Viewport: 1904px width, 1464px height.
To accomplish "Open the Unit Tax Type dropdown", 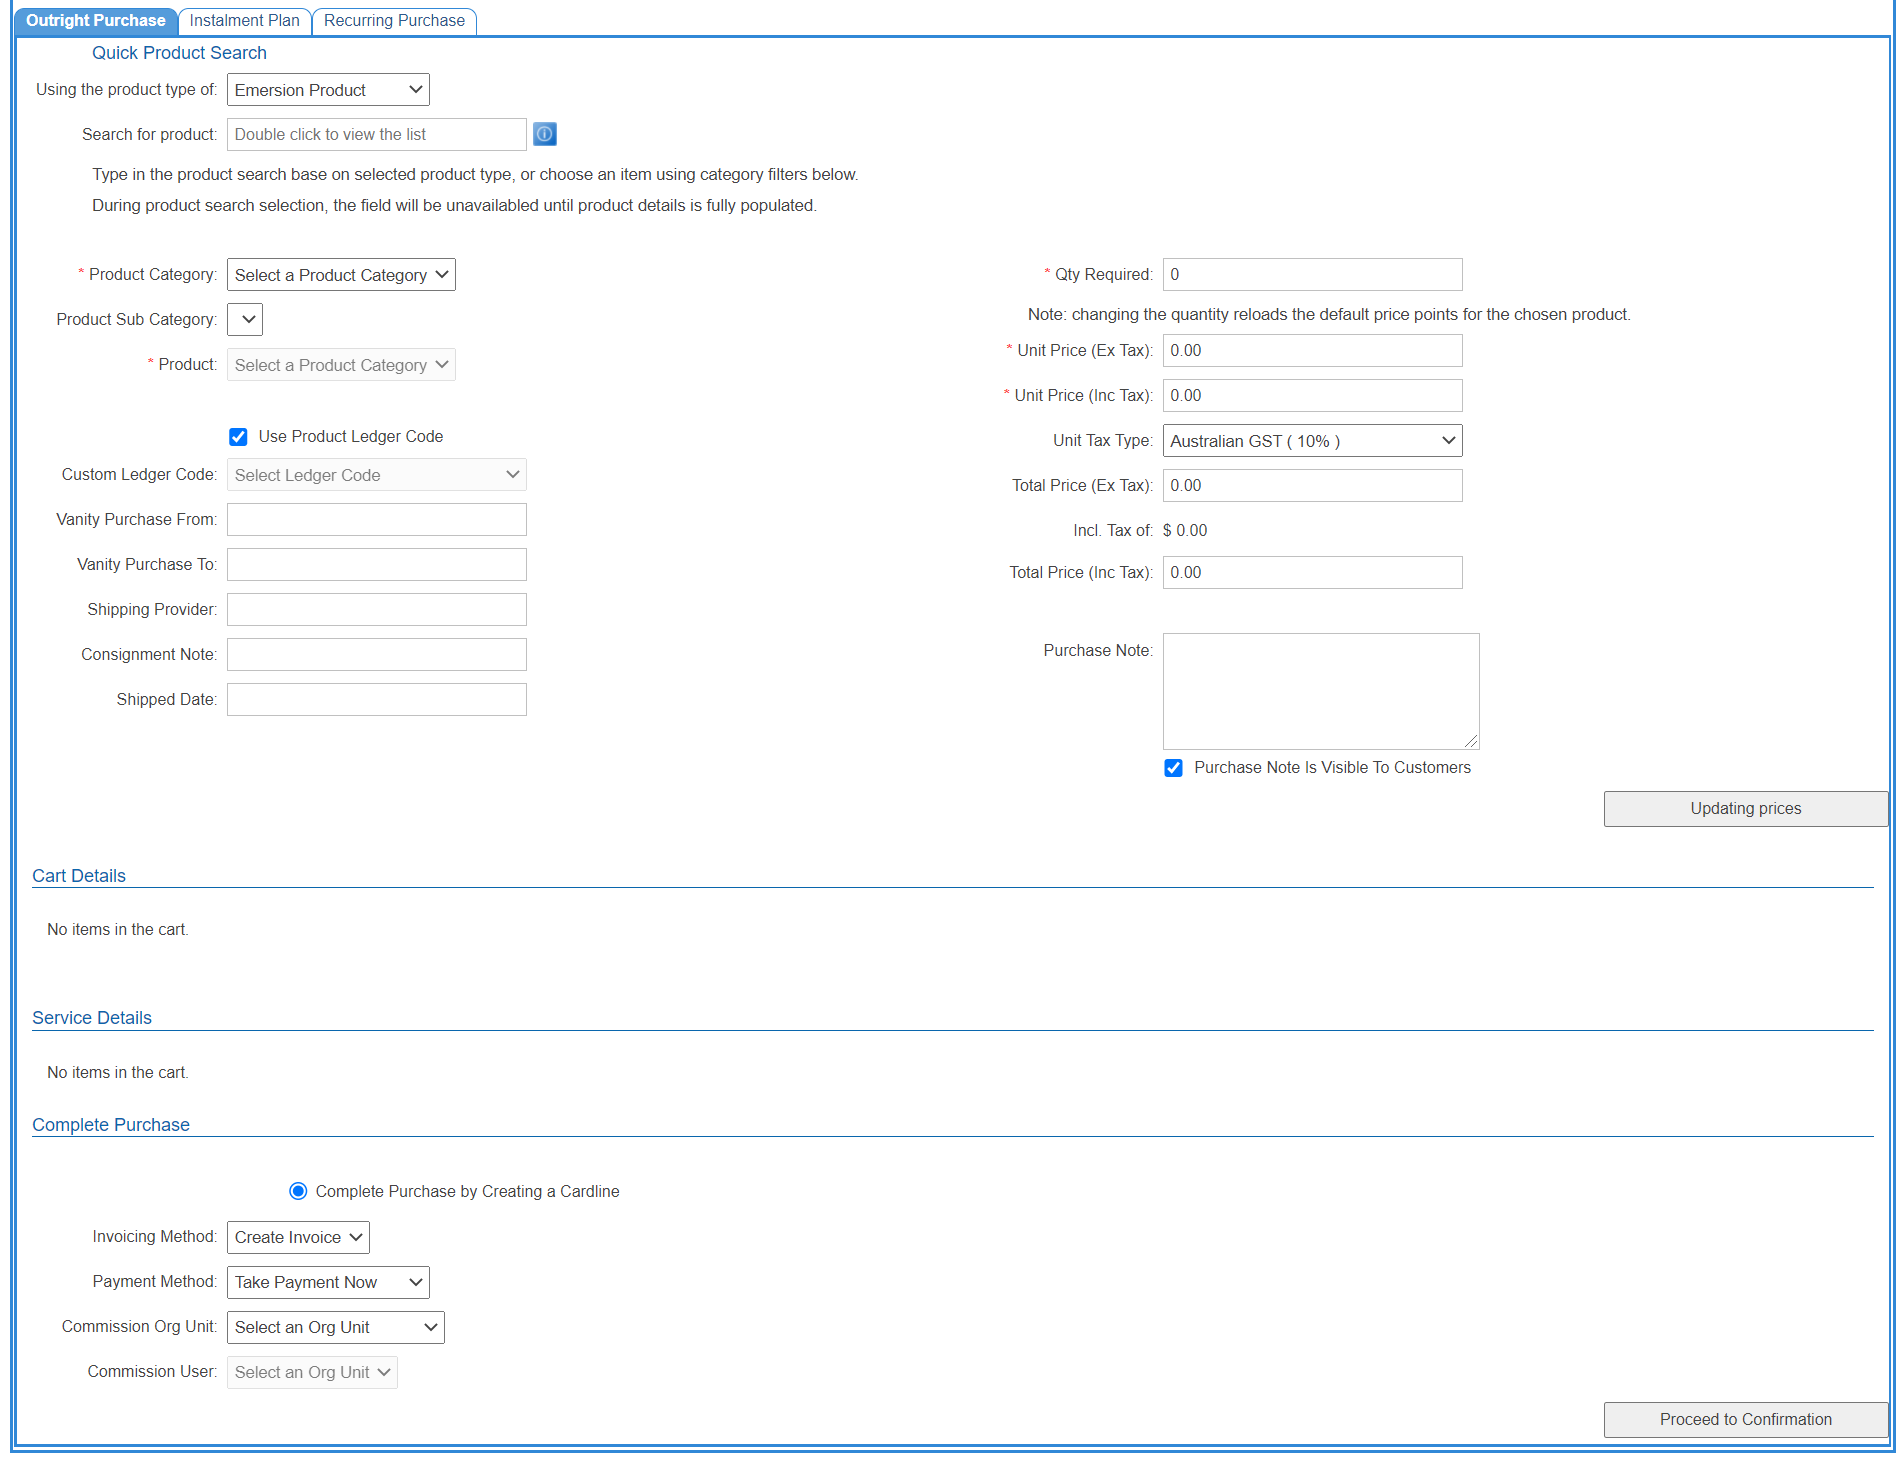I will coord(1311,441).
